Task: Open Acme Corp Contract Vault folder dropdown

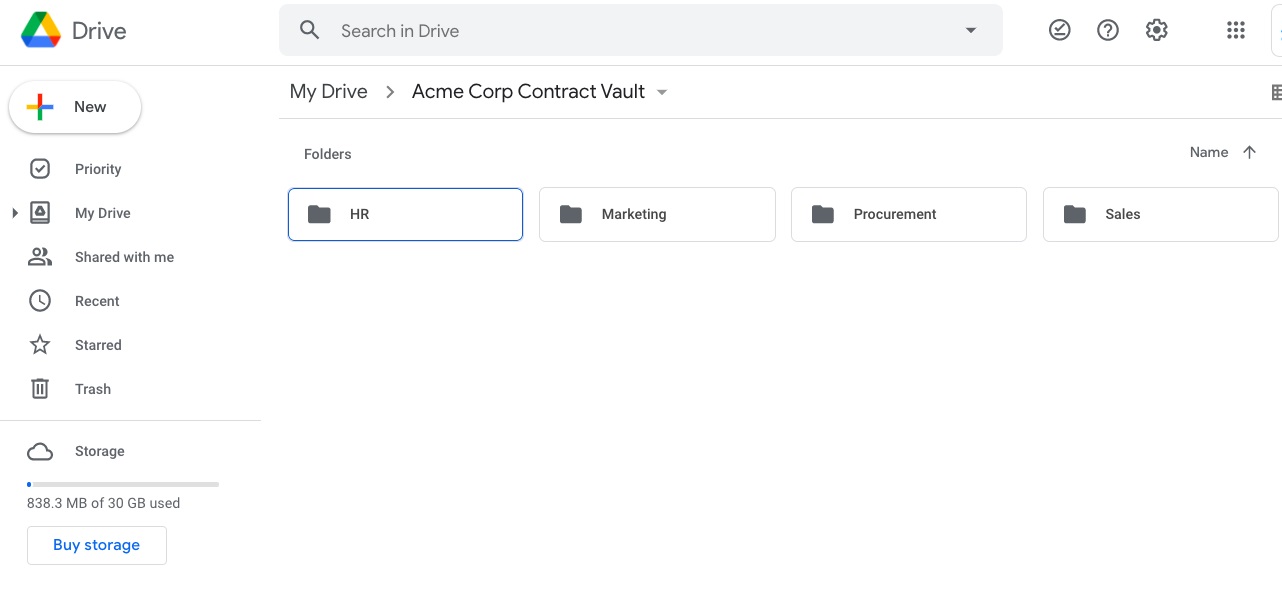Action: pos(662,92)
